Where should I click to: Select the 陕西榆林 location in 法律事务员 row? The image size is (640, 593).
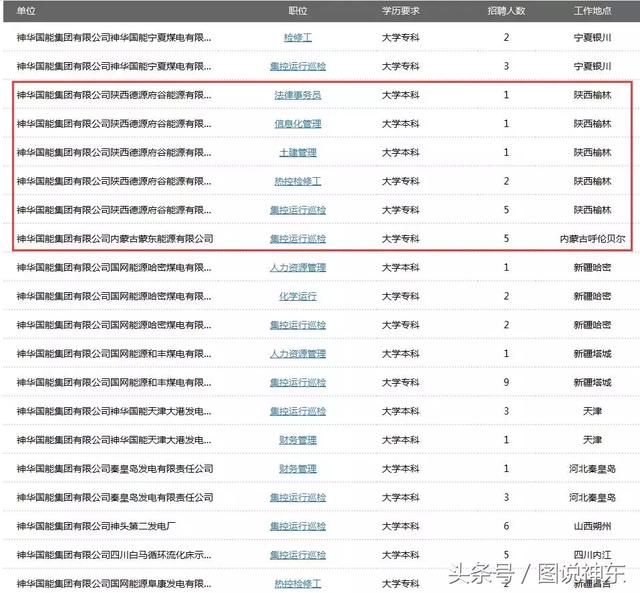point(593,95)
